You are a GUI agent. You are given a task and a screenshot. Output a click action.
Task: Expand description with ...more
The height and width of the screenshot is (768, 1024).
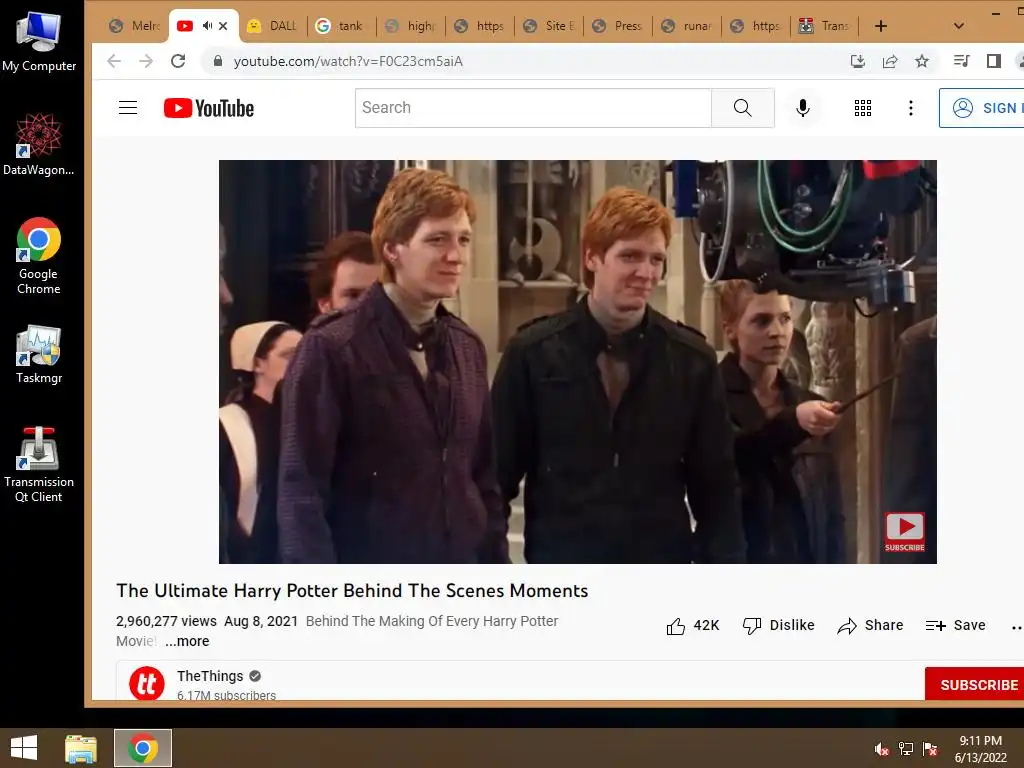[x=187, y=641]
